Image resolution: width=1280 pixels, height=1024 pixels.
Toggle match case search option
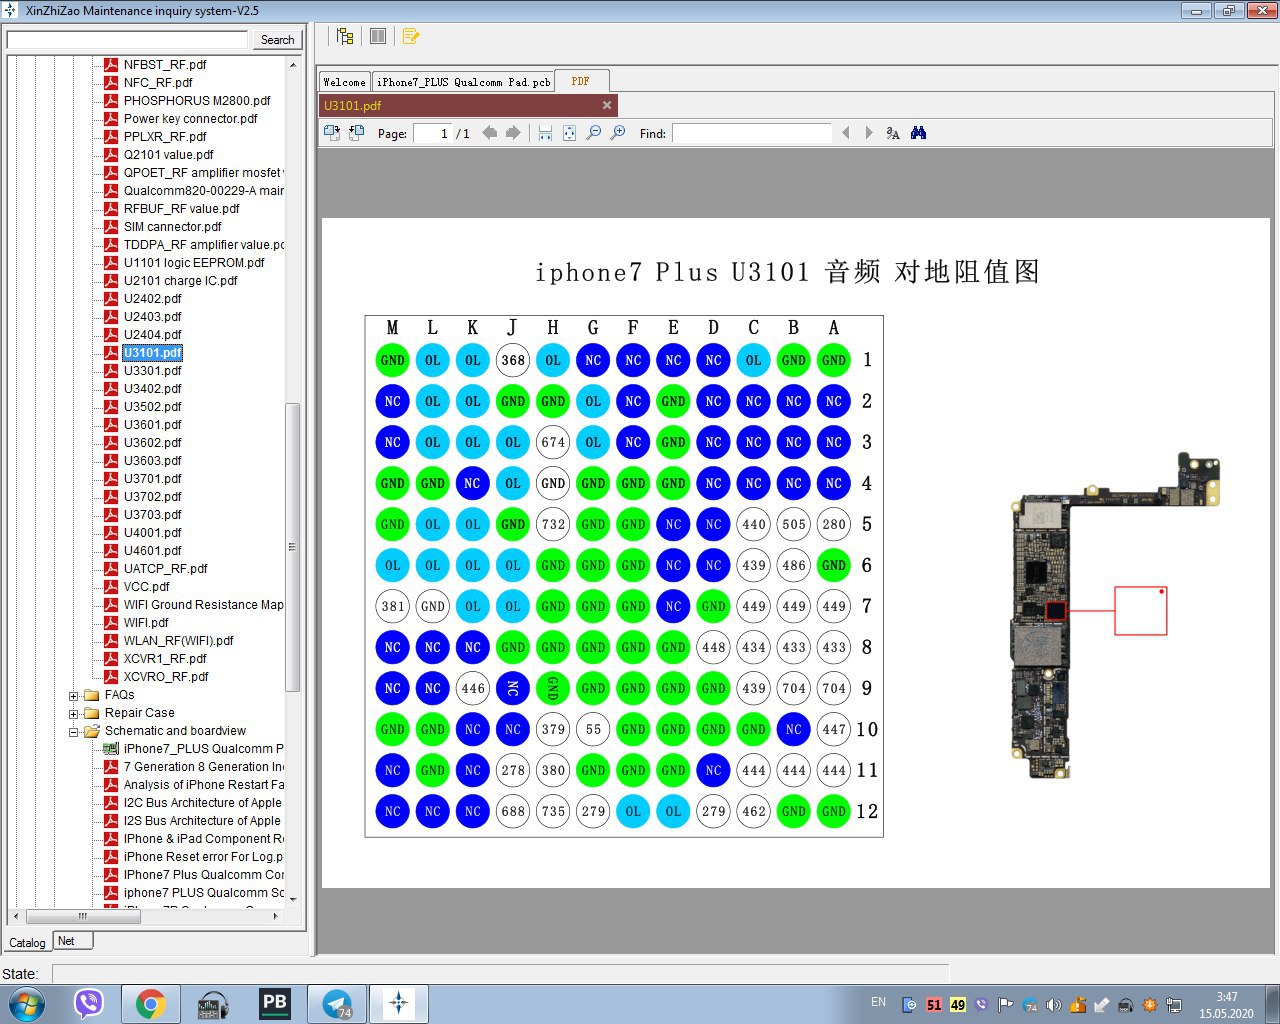tap(893, 133)
